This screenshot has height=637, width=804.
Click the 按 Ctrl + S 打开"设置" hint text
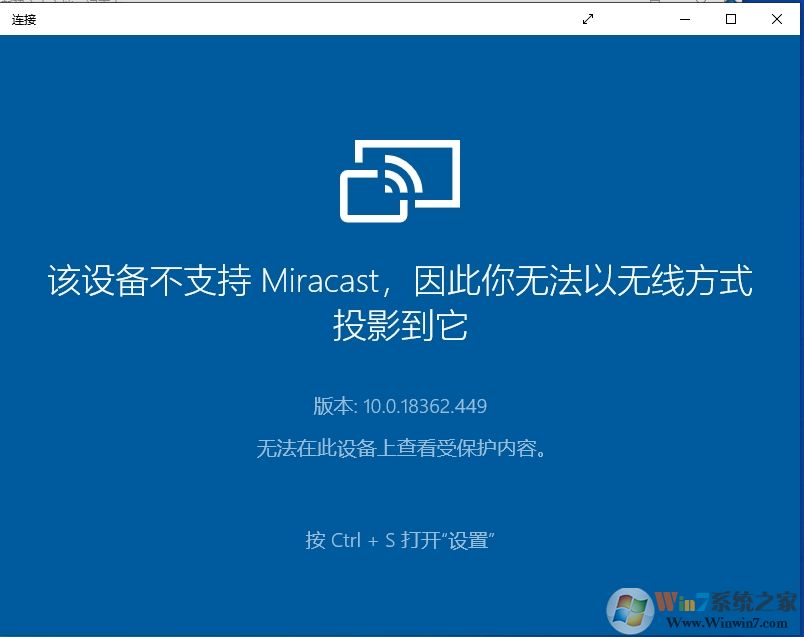point(401,539)
